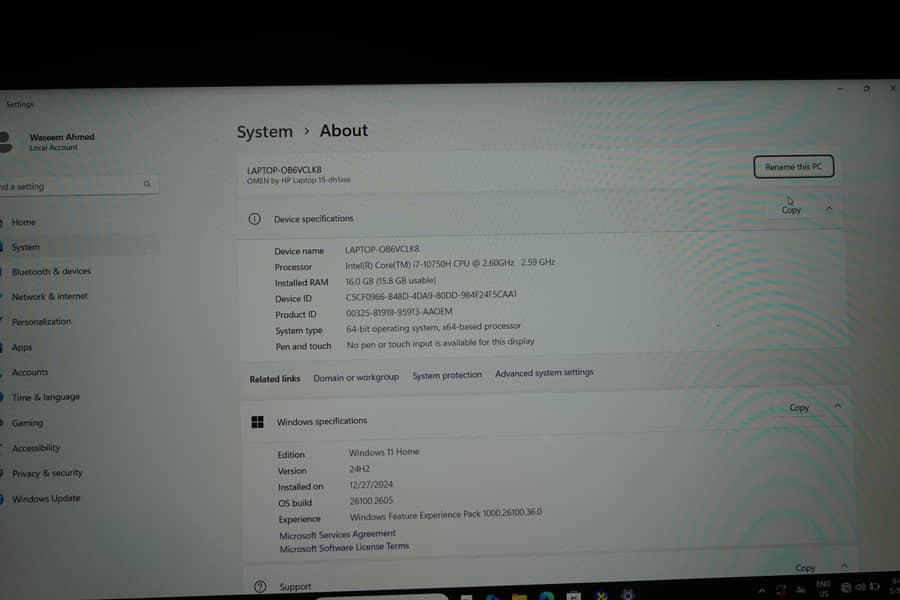Open Accessibility settings

coord(36,448)
